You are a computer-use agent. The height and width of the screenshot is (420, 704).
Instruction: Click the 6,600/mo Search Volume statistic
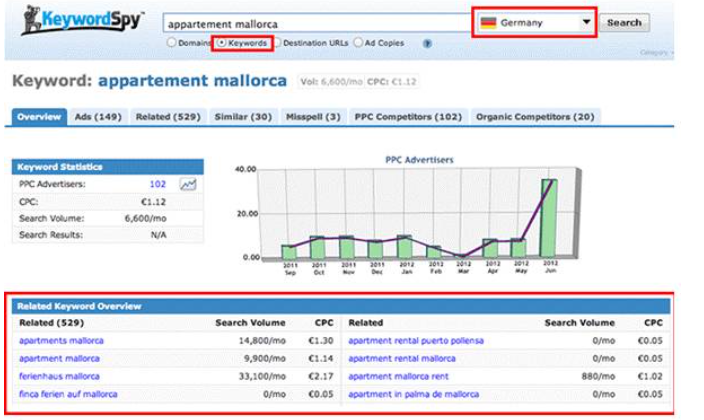[x=145, y=219]
